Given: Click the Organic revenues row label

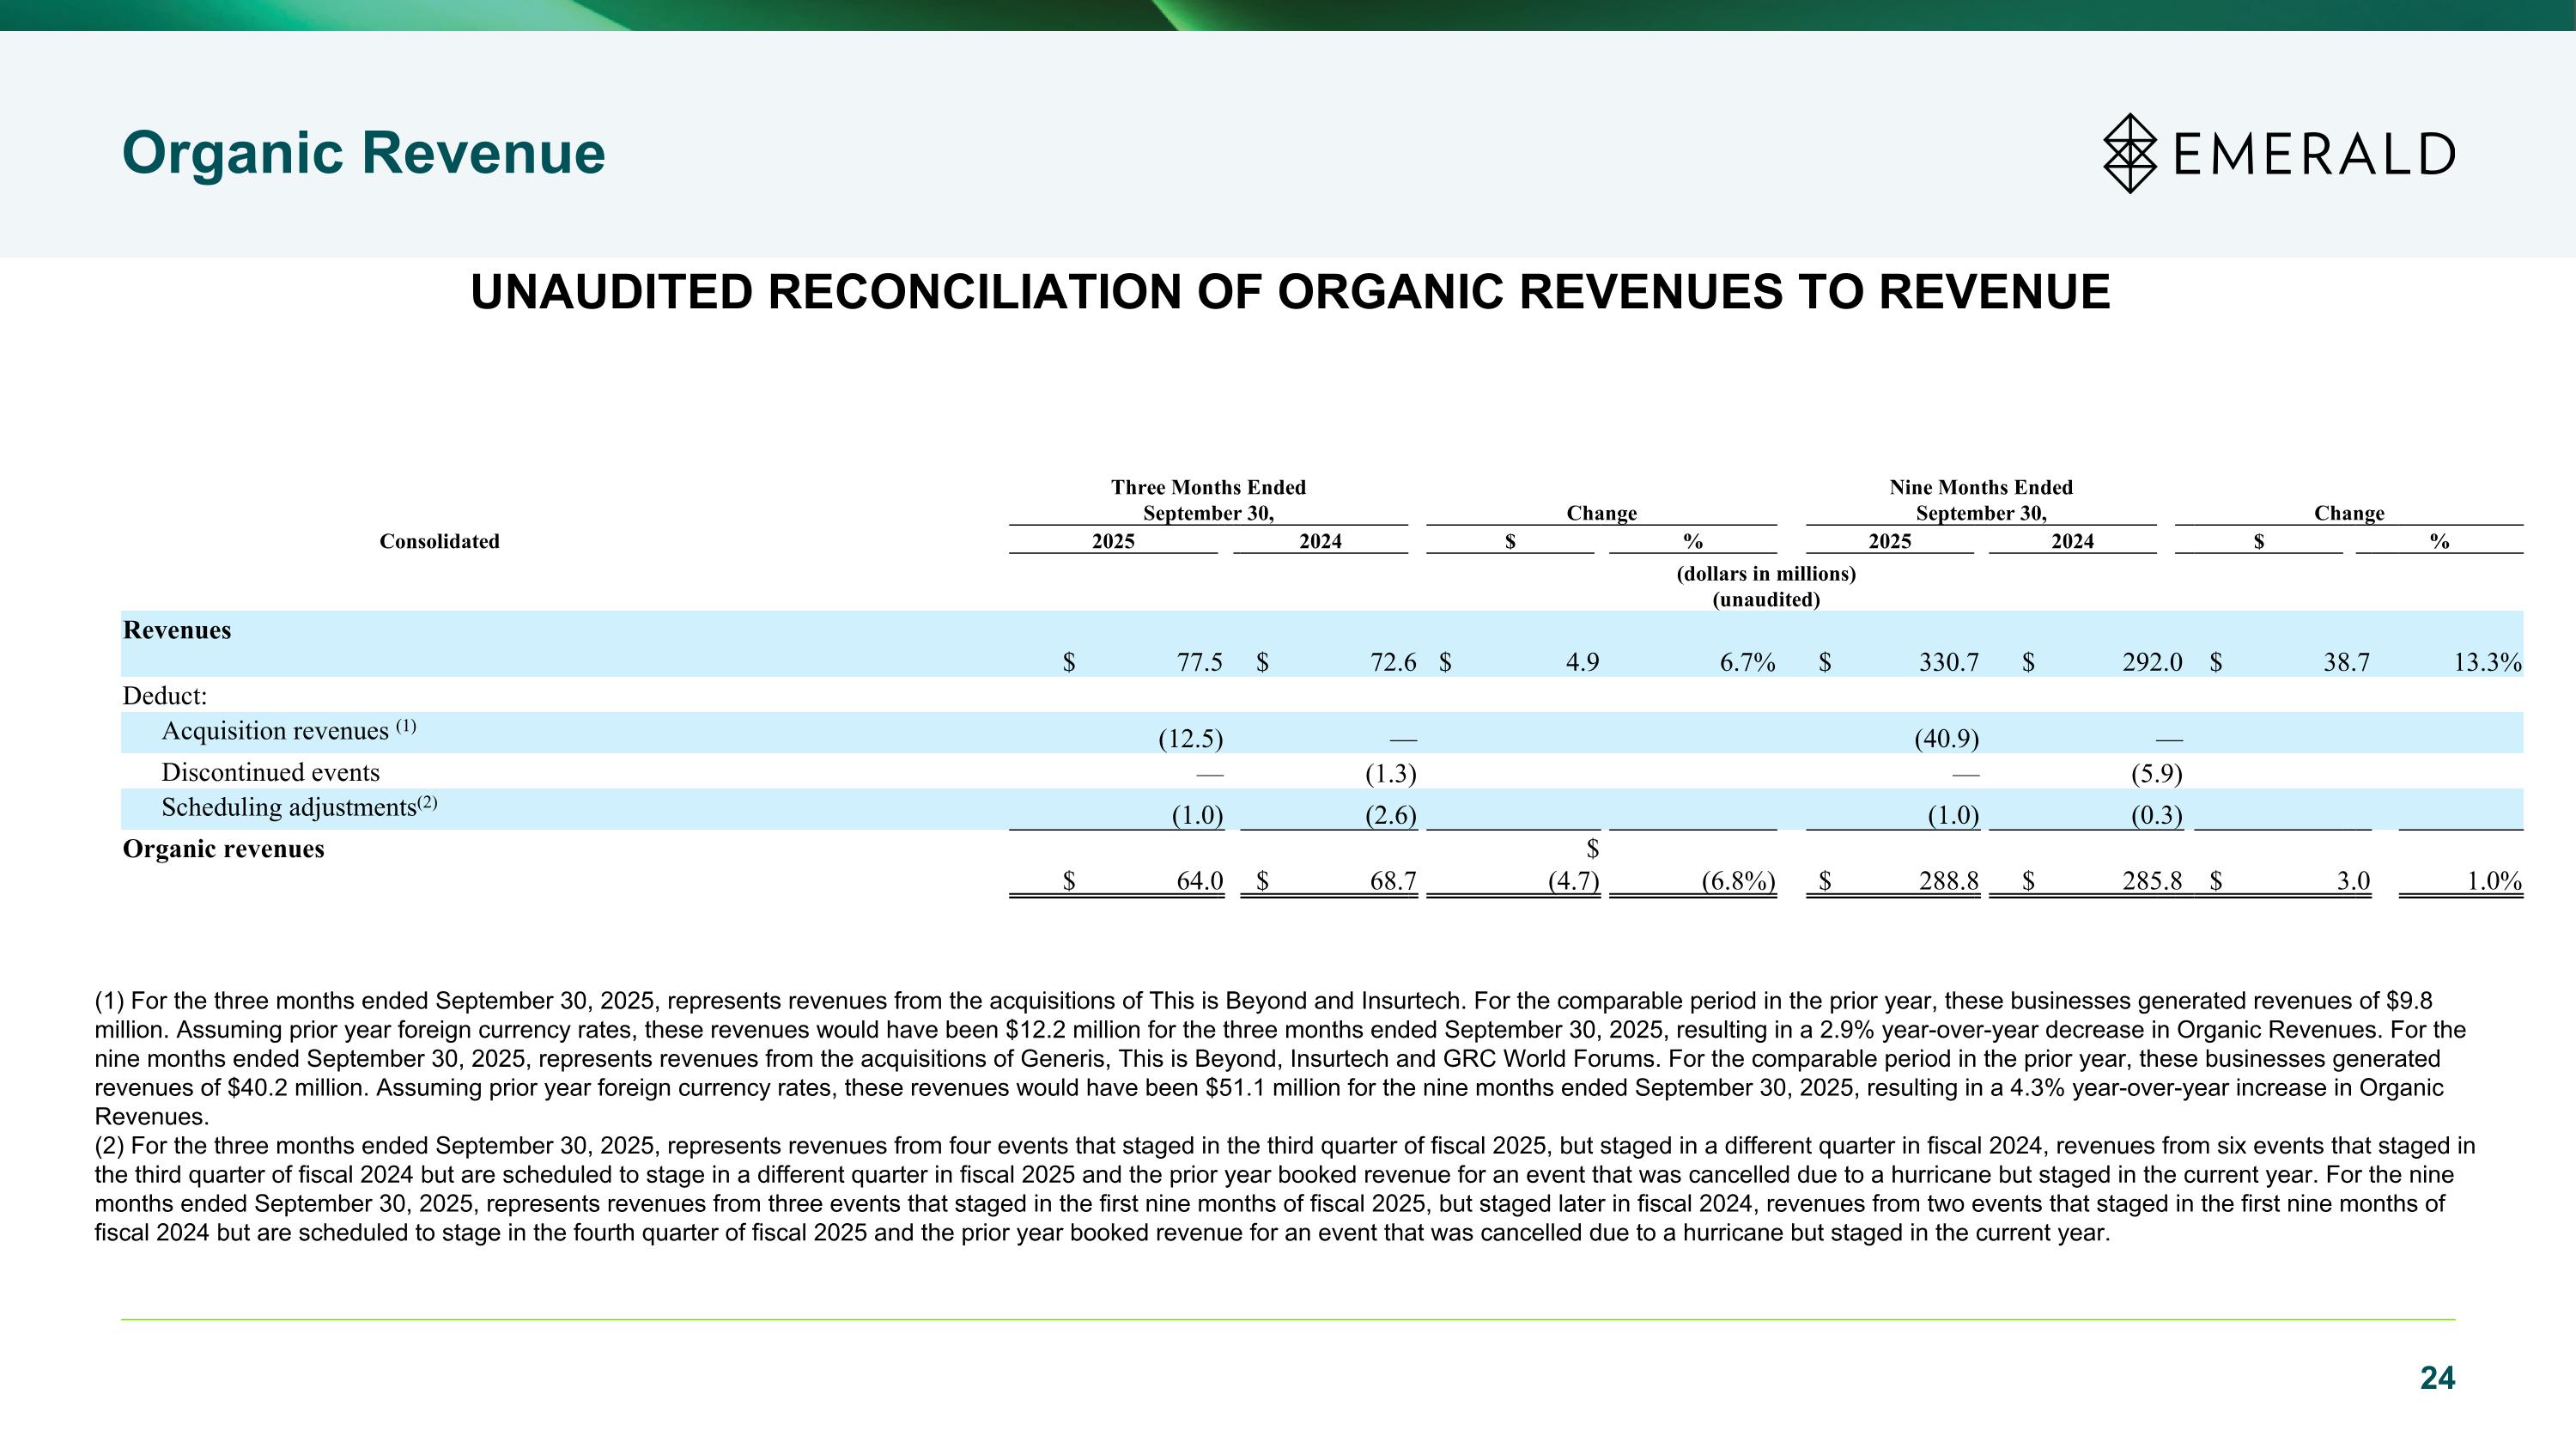Looking at the screenshot, I should coord(223,849).
